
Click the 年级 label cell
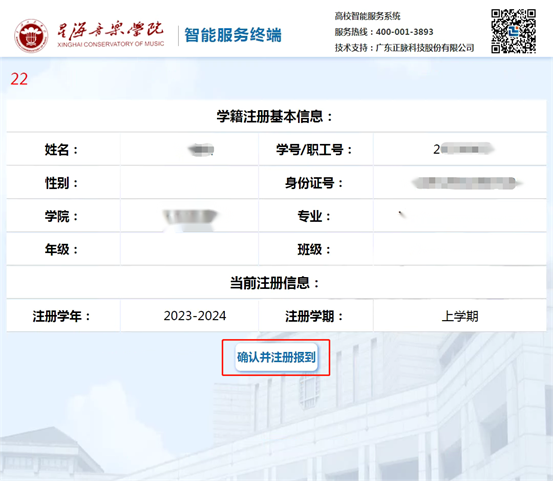click(x=63, y=249)
